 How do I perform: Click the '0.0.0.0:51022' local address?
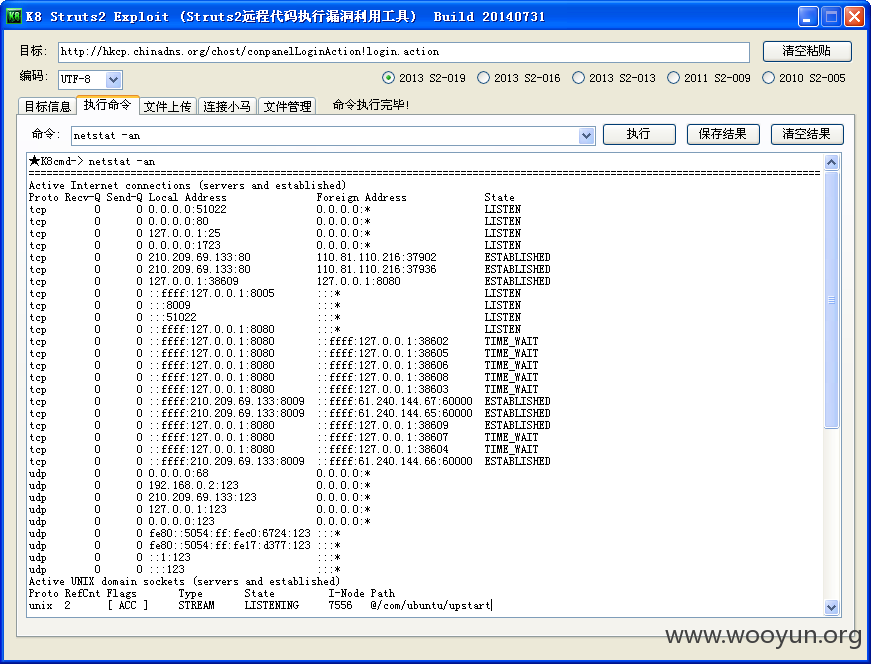click(187, 209)
